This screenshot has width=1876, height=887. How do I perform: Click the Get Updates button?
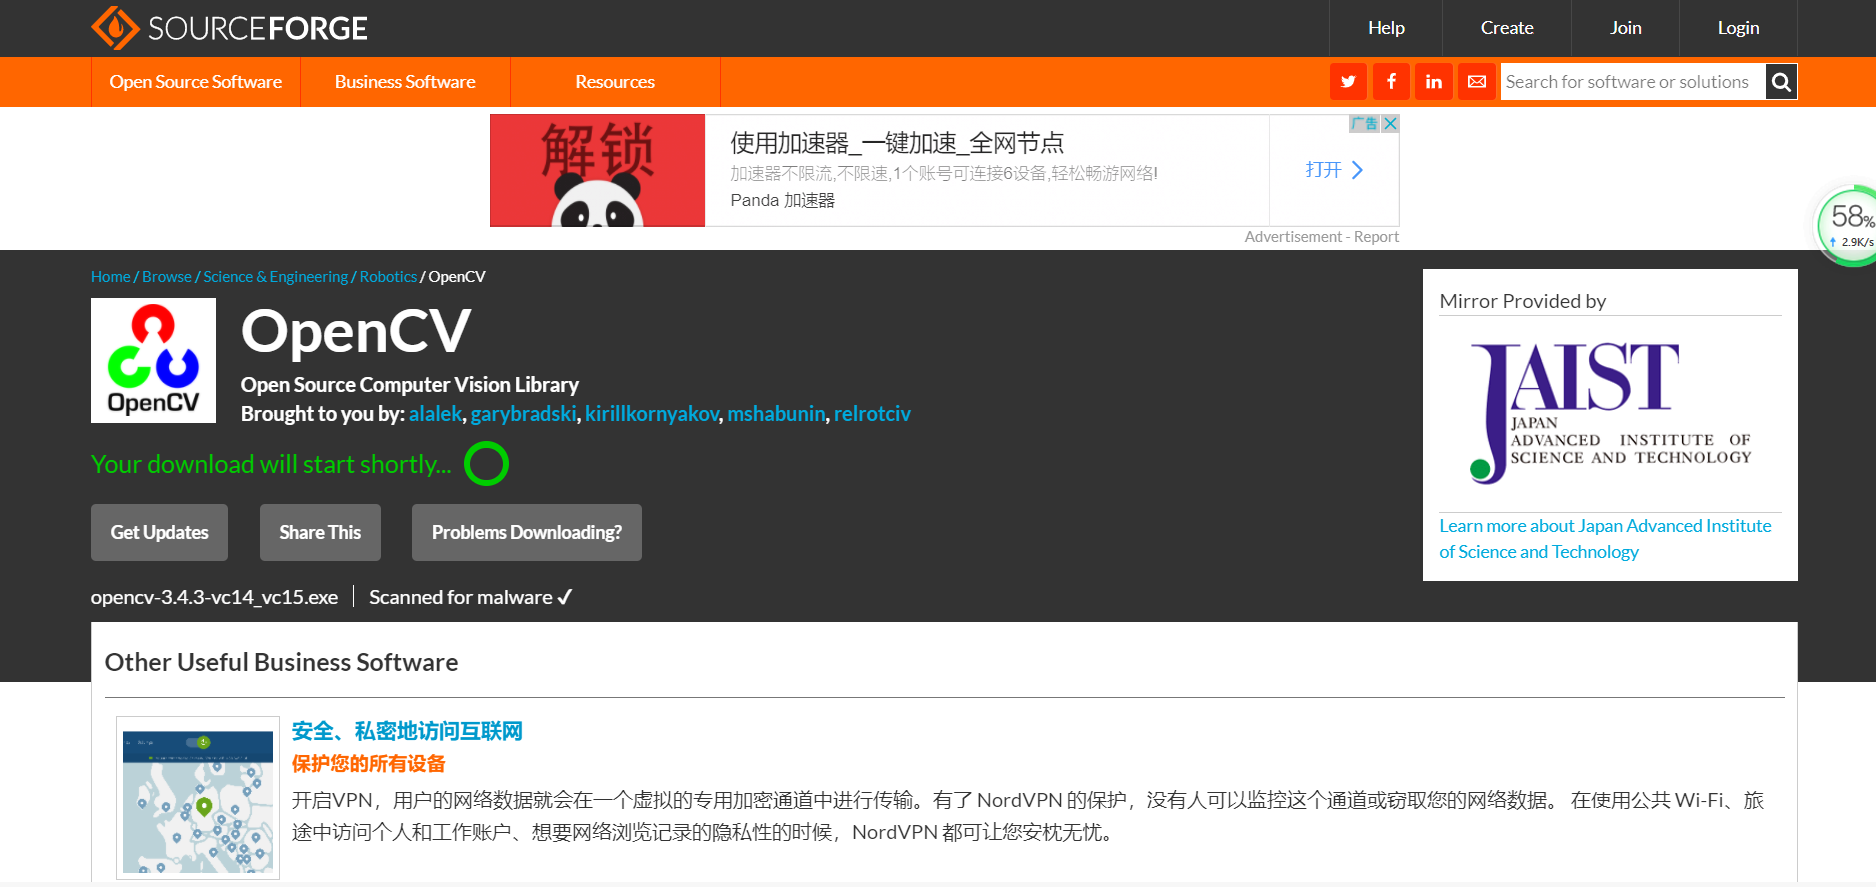coord(159,533)
